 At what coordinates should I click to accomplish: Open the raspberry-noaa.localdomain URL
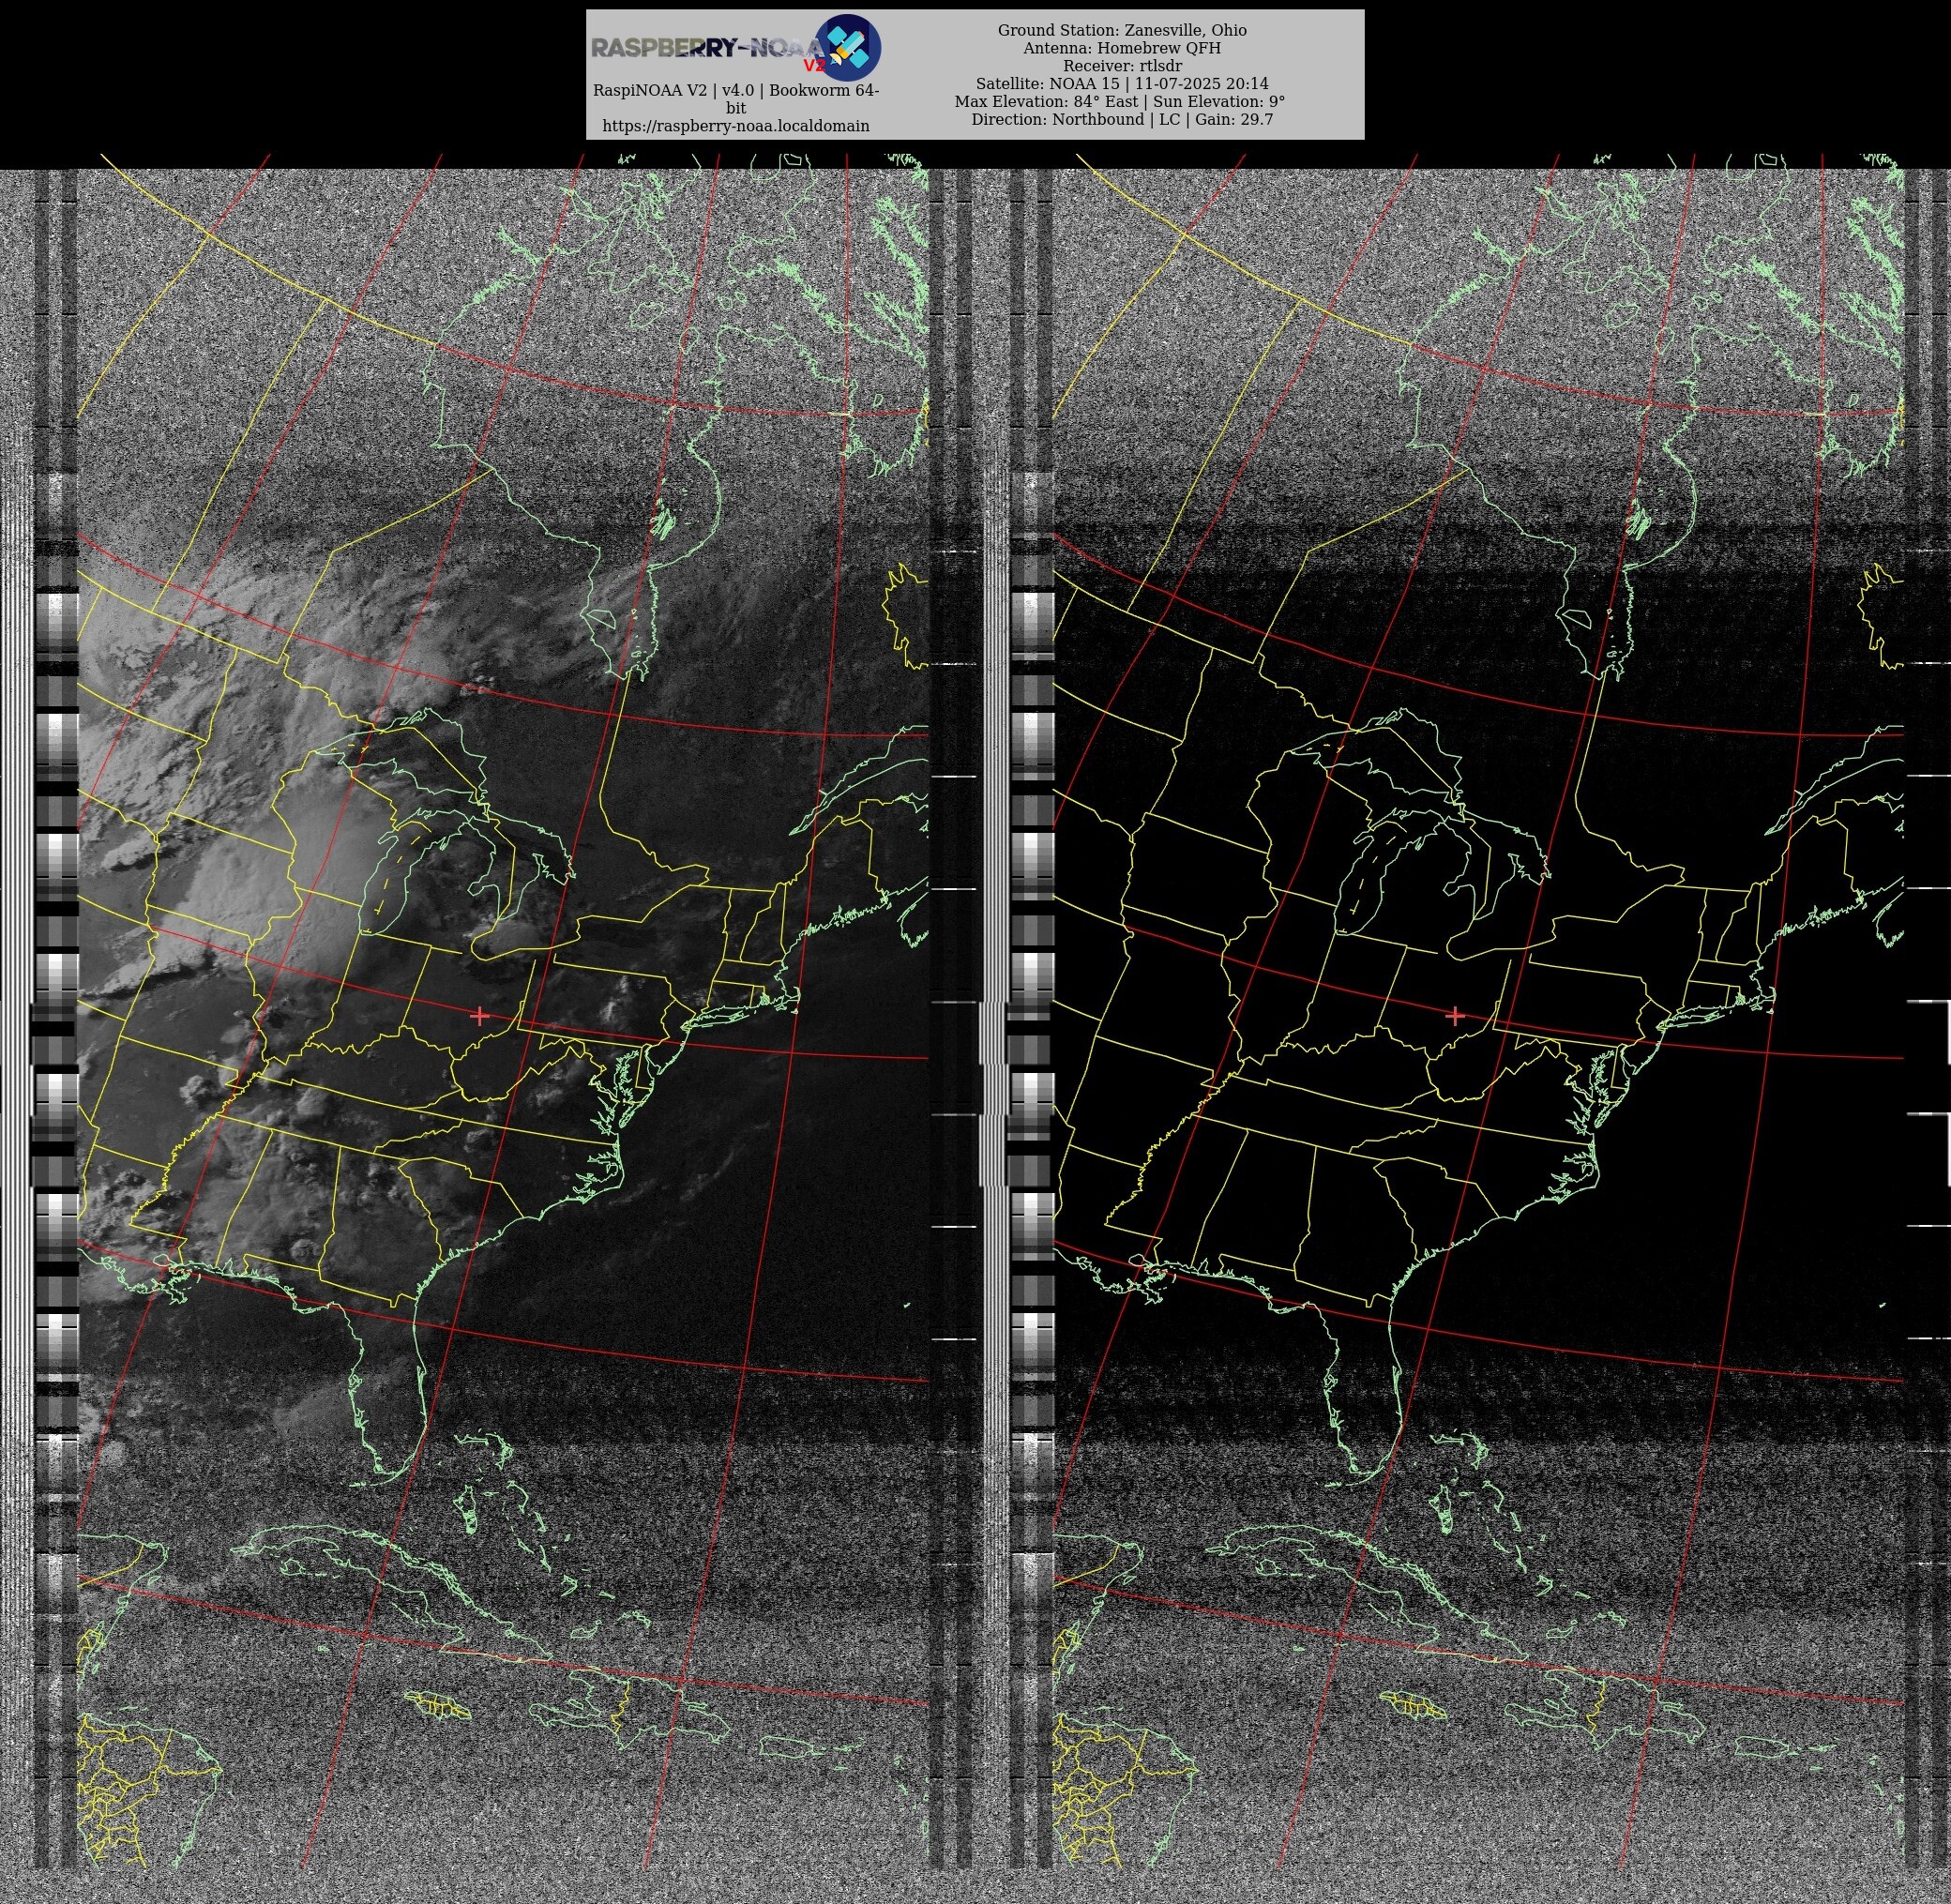click(735, 126)
